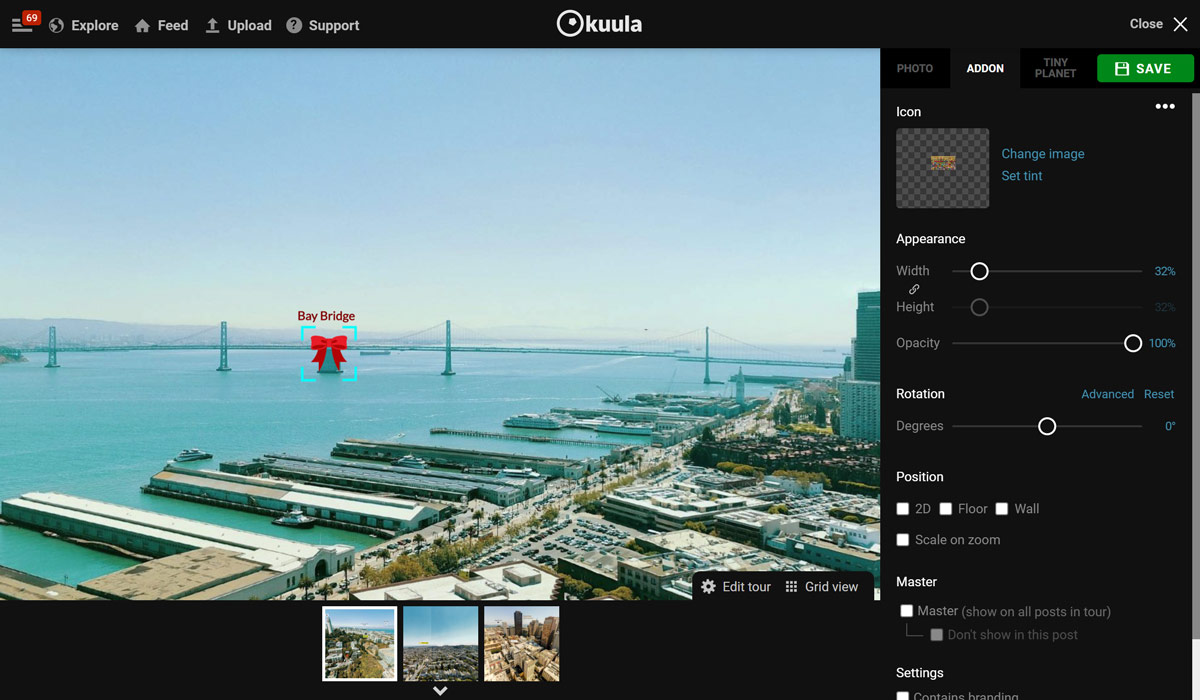This screenshot has width=1200, height=700.
Task: Reset the rotation
Action: click(x=1159, y=394)
